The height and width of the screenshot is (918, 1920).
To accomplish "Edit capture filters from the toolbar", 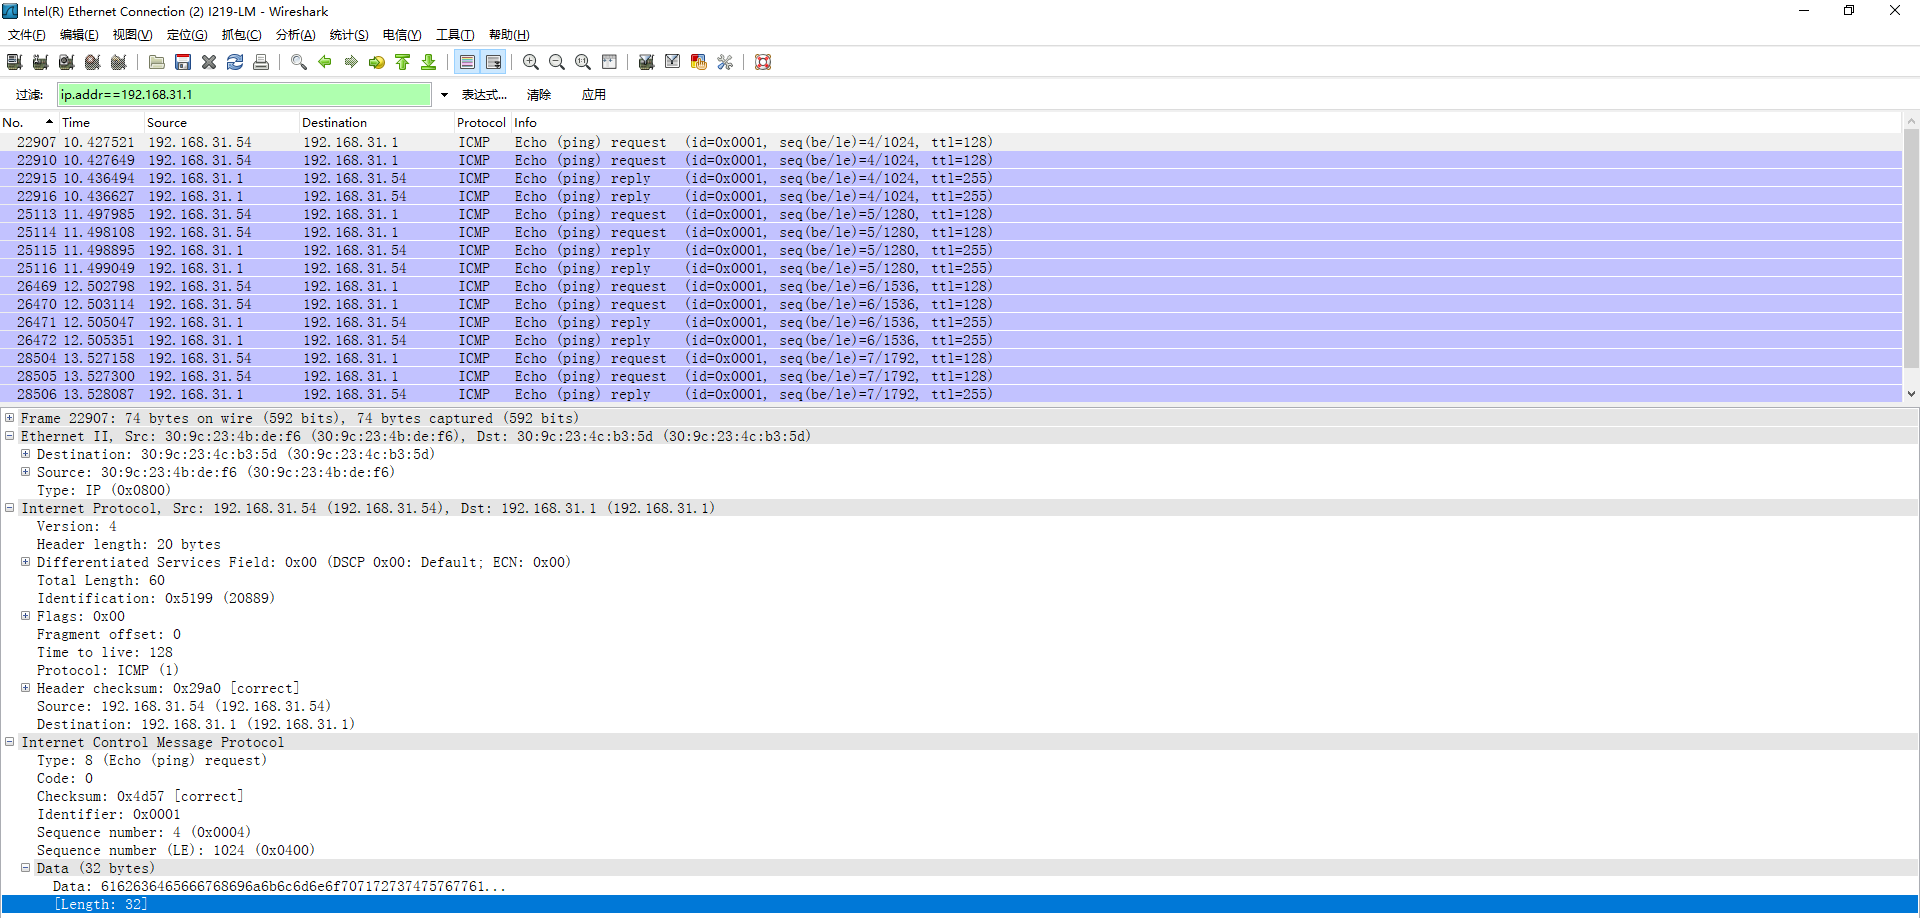I will tap(647, 62).
